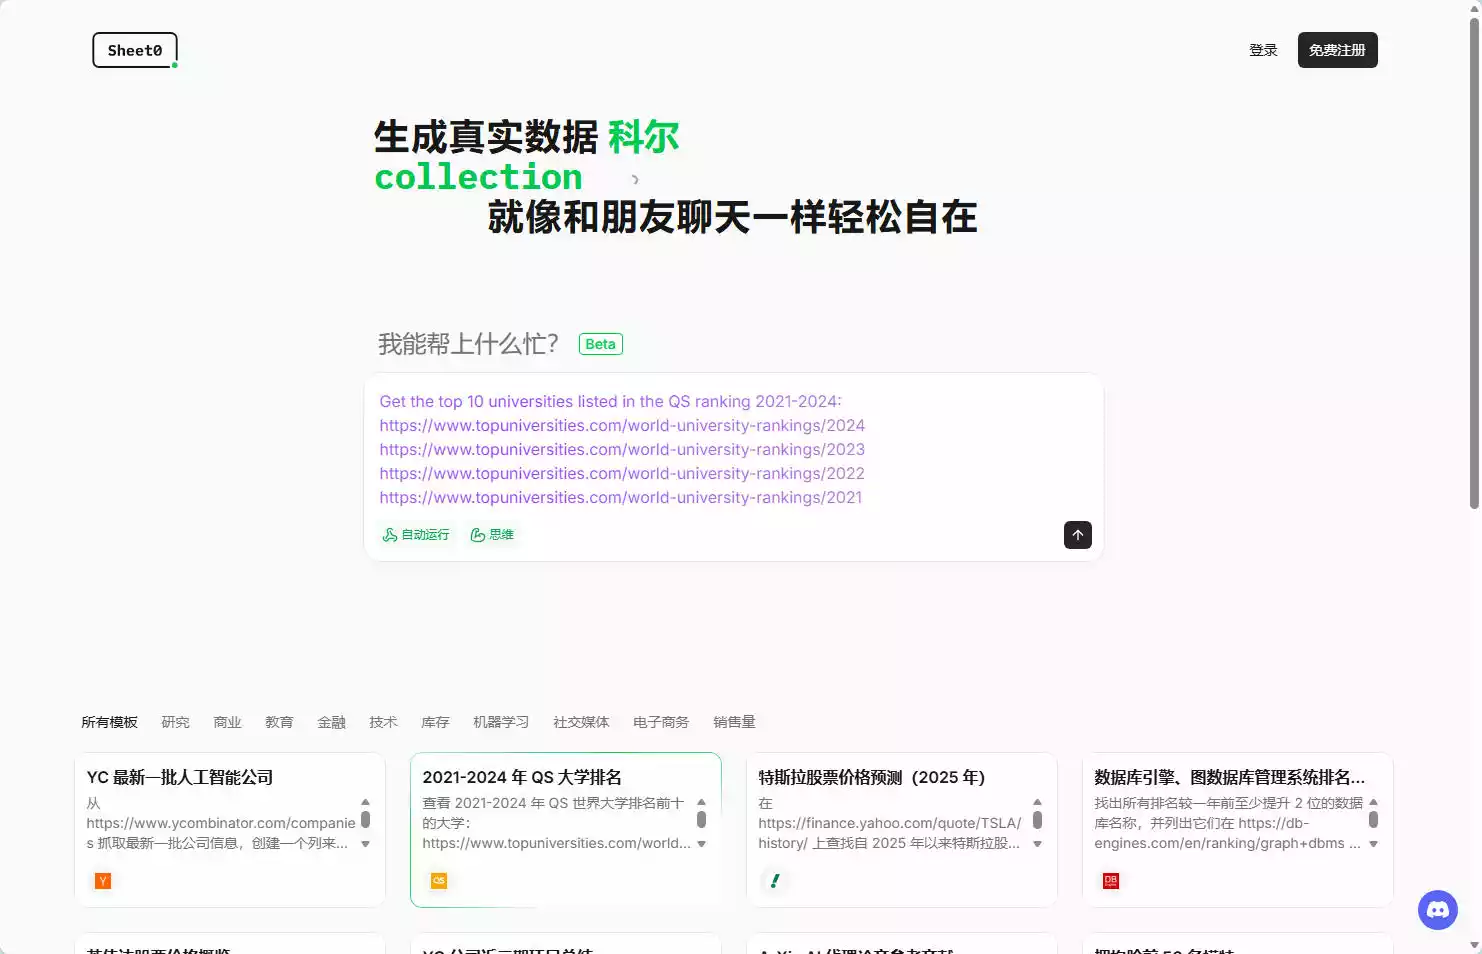Open the Discord chat button
Screen dimensions: 1482x954
pyautogui.click(x=1438, y=910)
